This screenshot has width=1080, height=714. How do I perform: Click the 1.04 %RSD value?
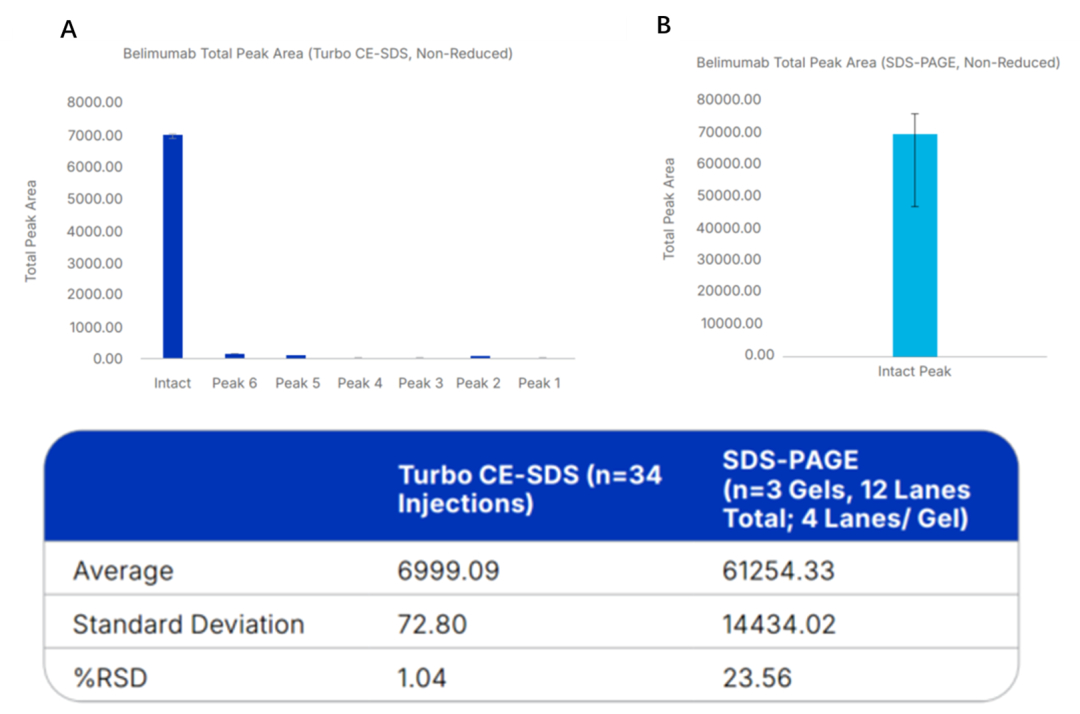point(422,678)
